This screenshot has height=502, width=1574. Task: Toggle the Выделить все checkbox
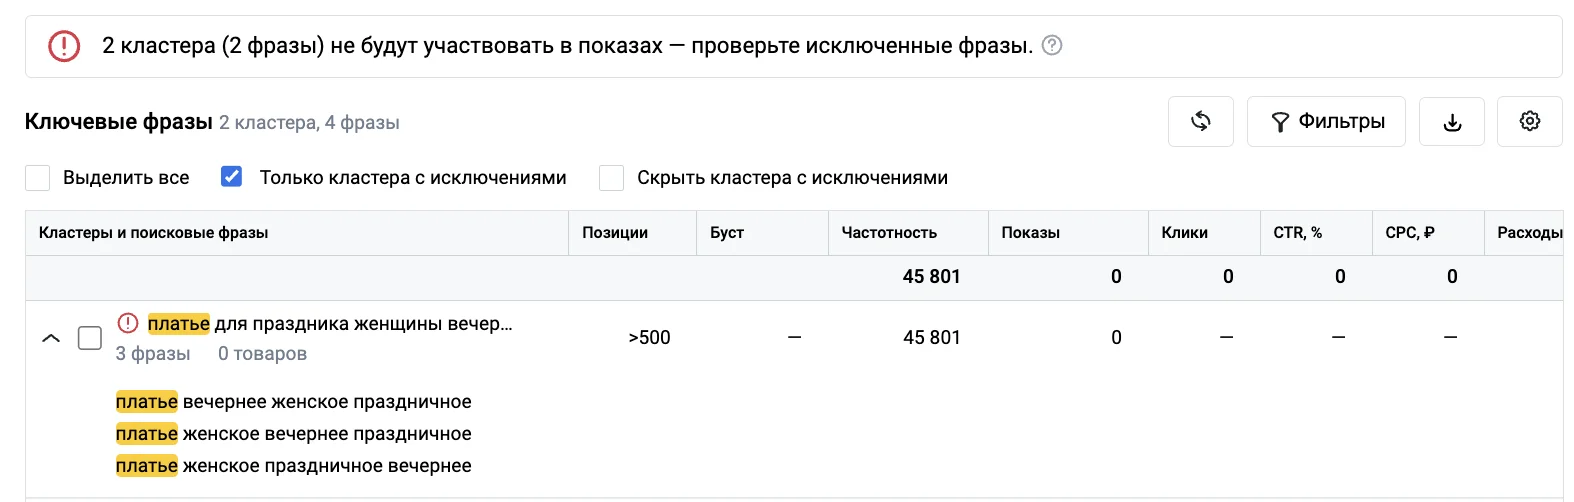pos(37,178)
